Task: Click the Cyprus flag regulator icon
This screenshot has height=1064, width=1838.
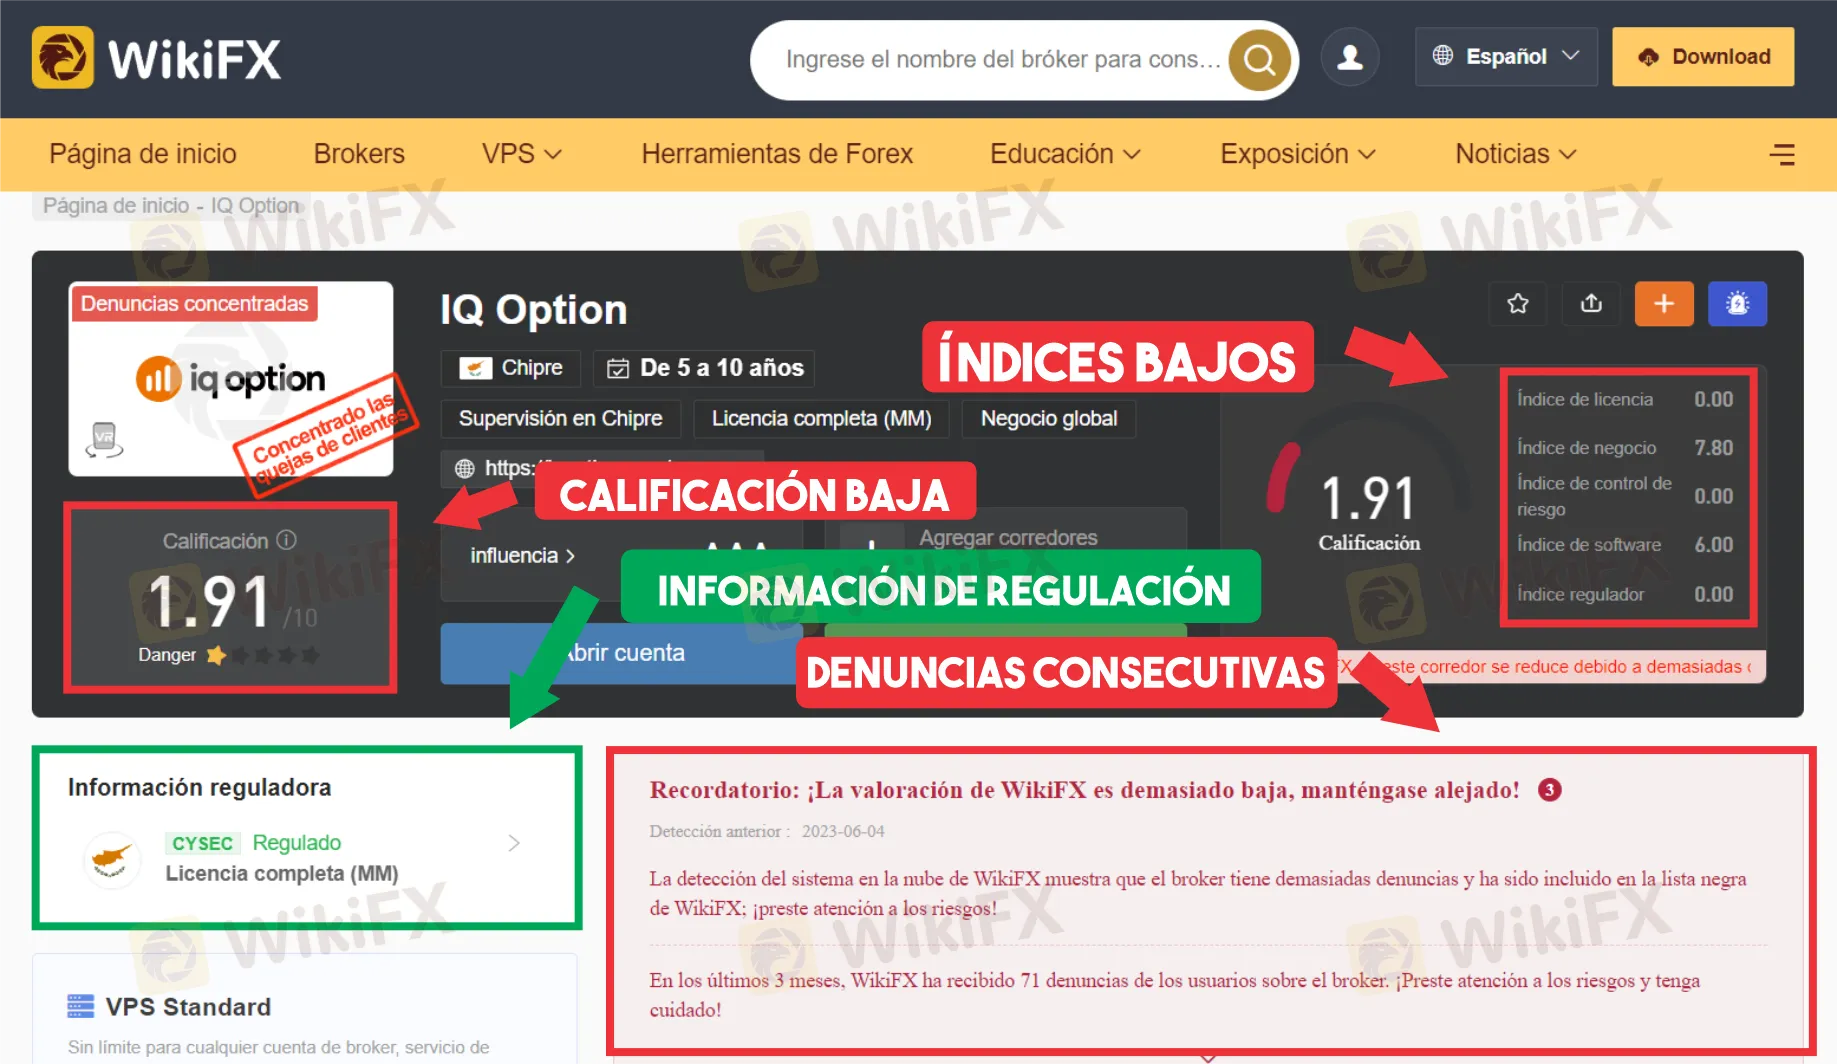Action: point(112,858)
